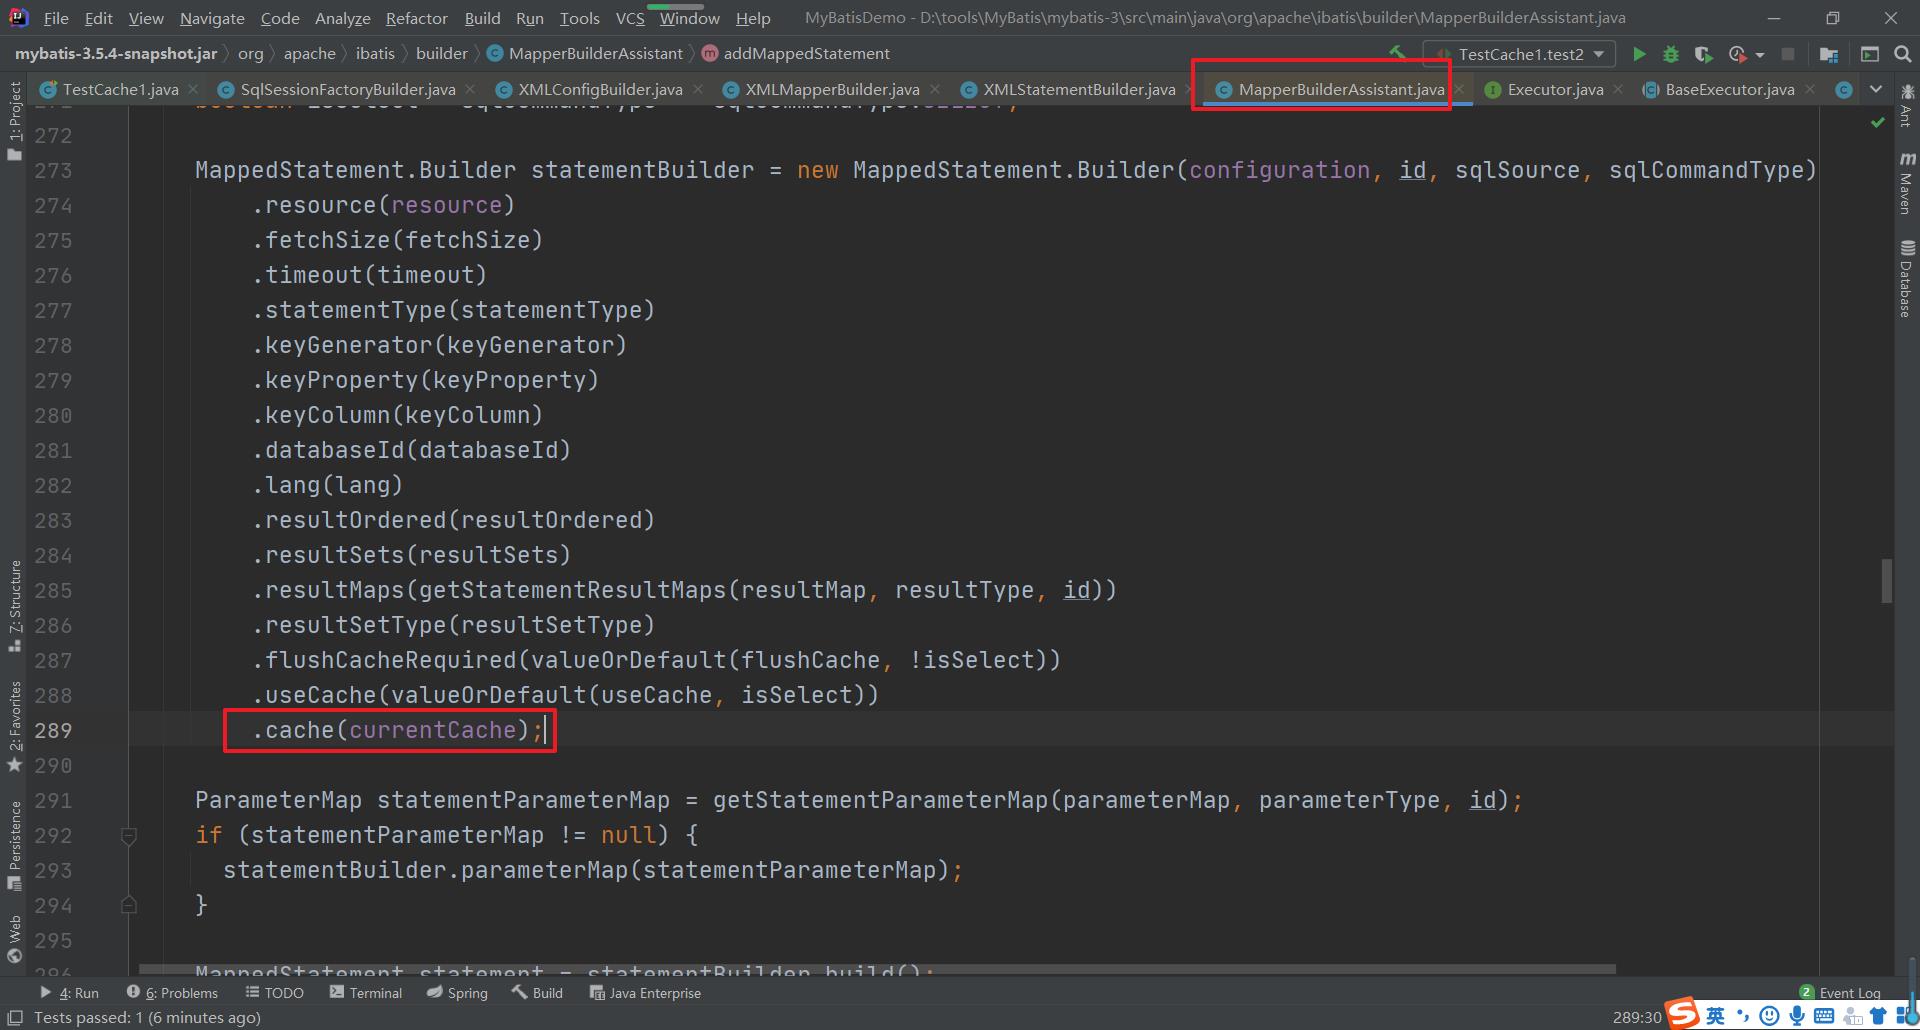Open the Analyze menu
The height and width of the screenshot is (1030, 1920).
point(342,18)
